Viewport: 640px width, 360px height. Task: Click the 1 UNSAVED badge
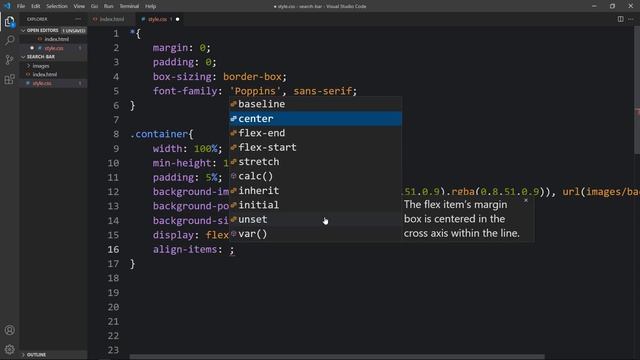click(74, 31)
